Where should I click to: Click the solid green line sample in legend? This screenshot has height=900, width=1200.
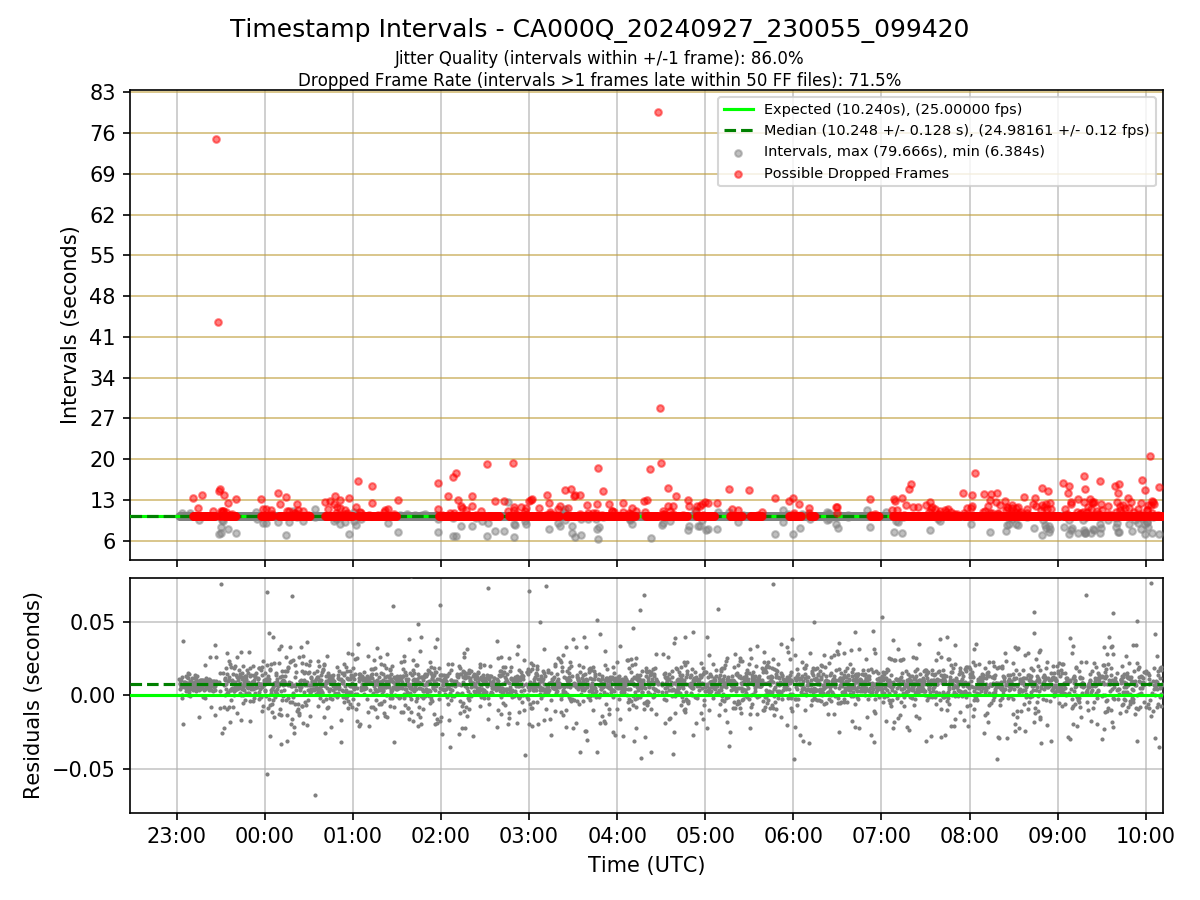click(738, 109)
